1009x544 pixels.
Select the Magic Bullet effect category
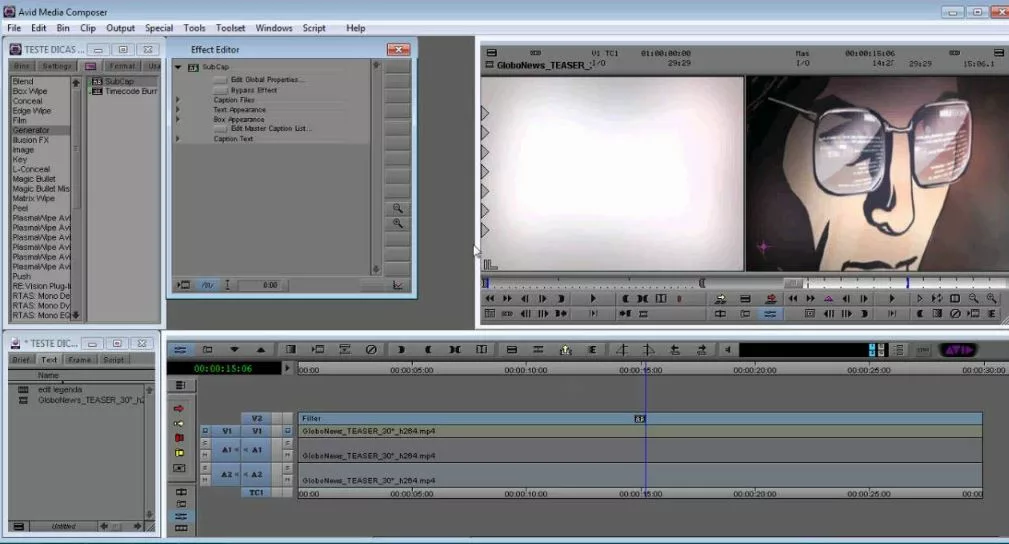(34, 179)
